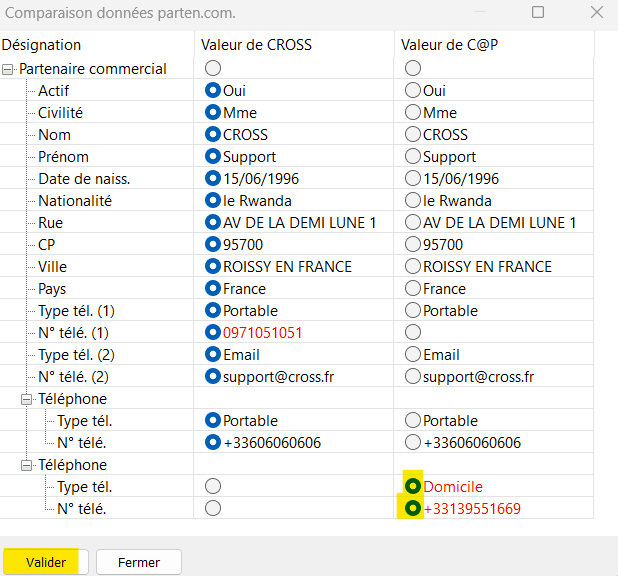Select C@P radio for Partenaire commercial row
618x576 pixels.
[x=413, y=68]
